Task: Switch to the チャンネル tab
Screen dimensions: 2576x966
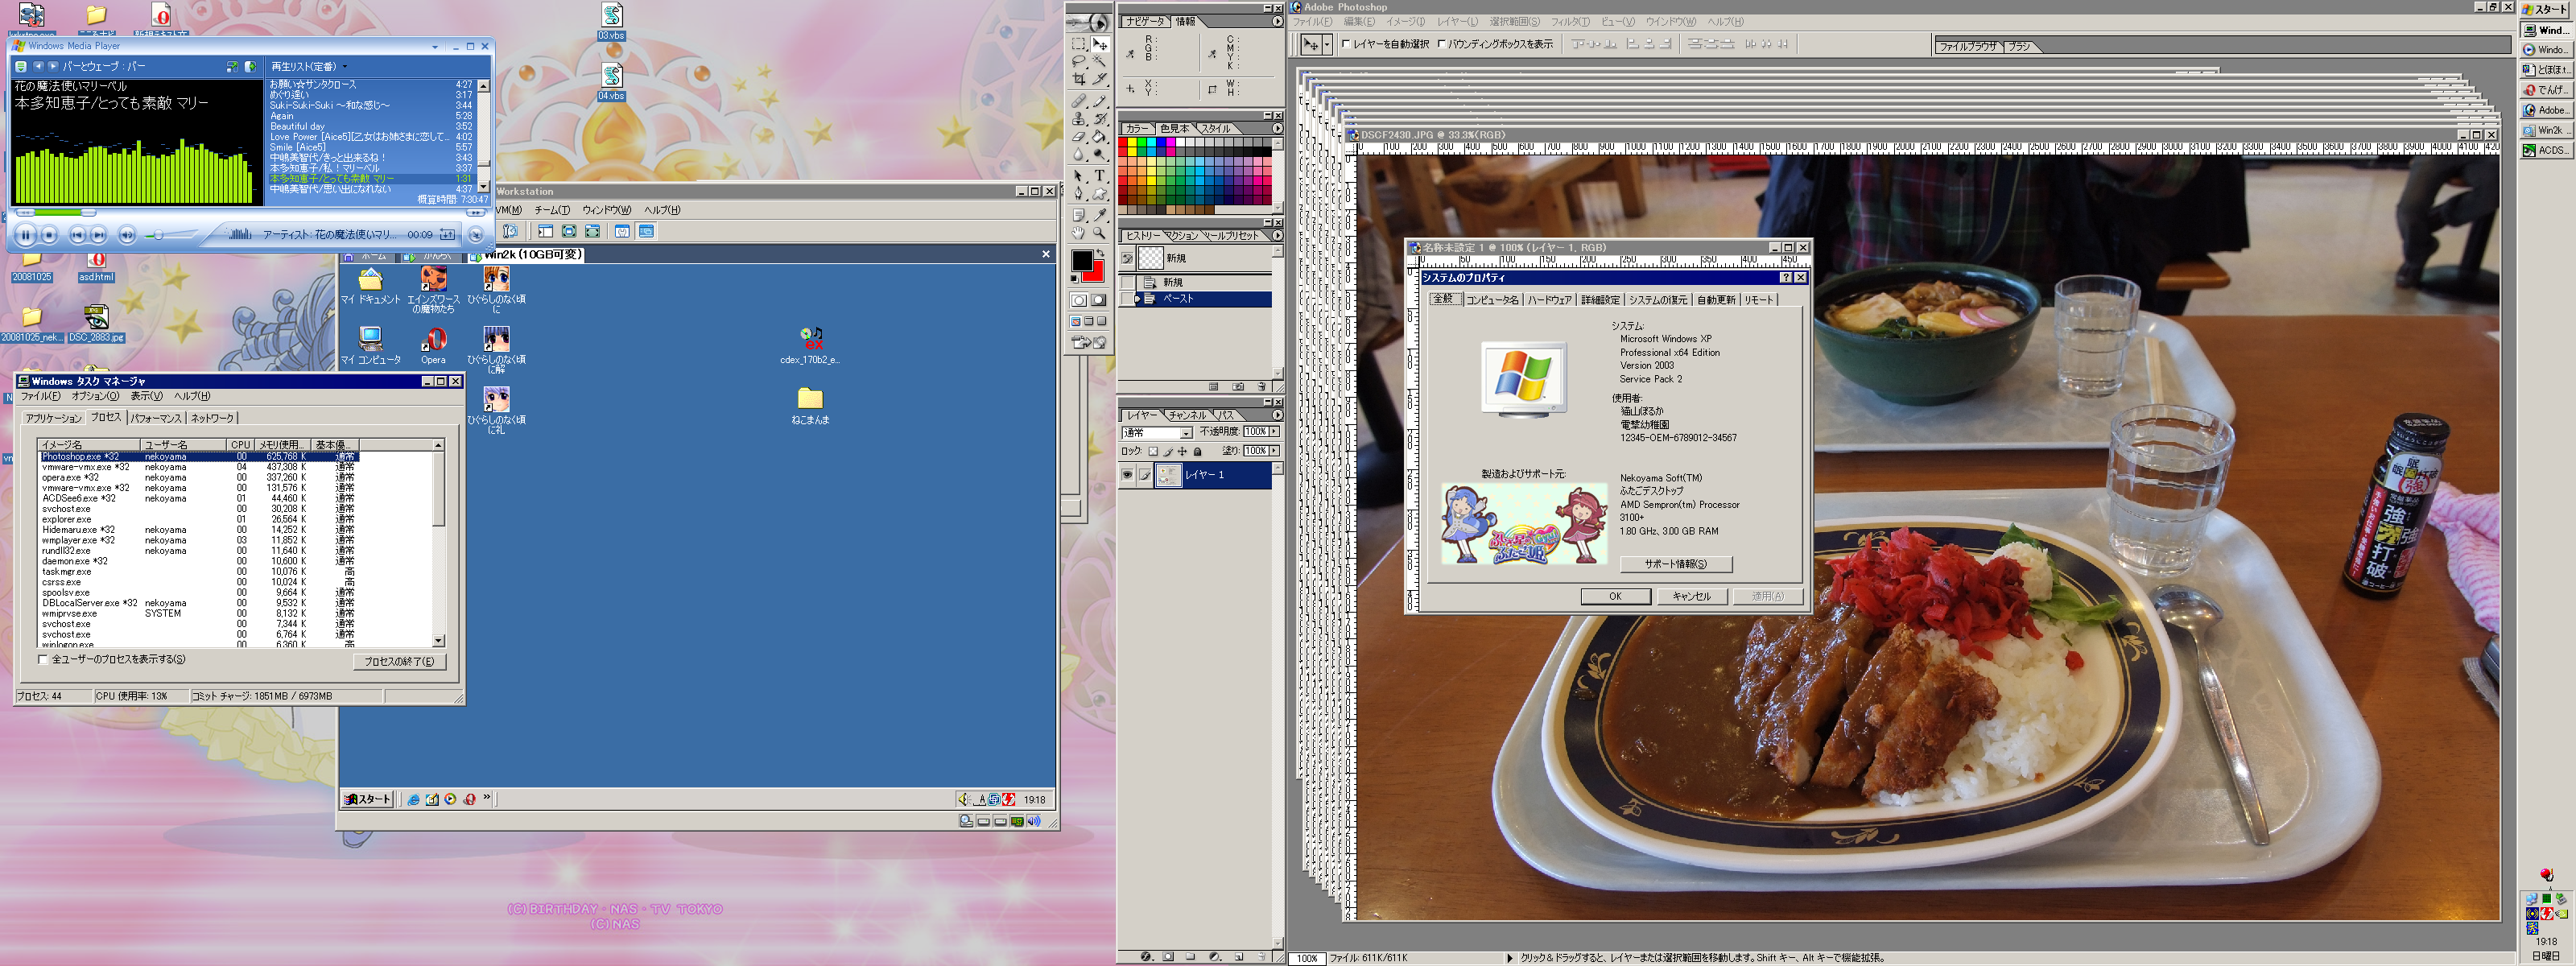Action: (1188, 415)
